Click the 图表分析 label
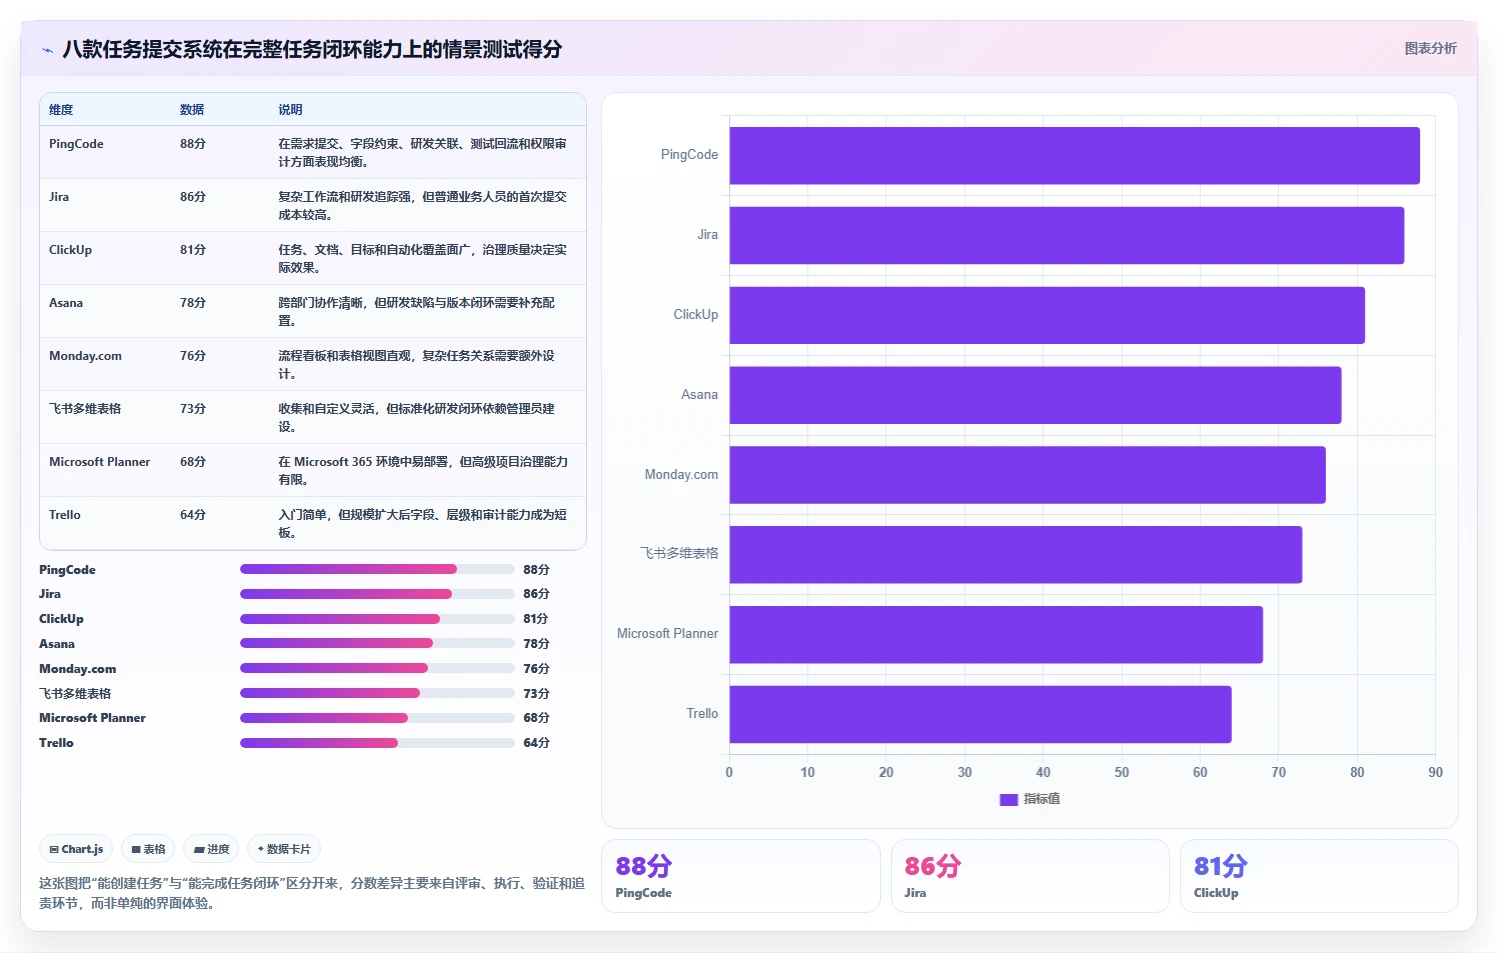This screenshot has width=1498, height=953. coord(1430,48)
